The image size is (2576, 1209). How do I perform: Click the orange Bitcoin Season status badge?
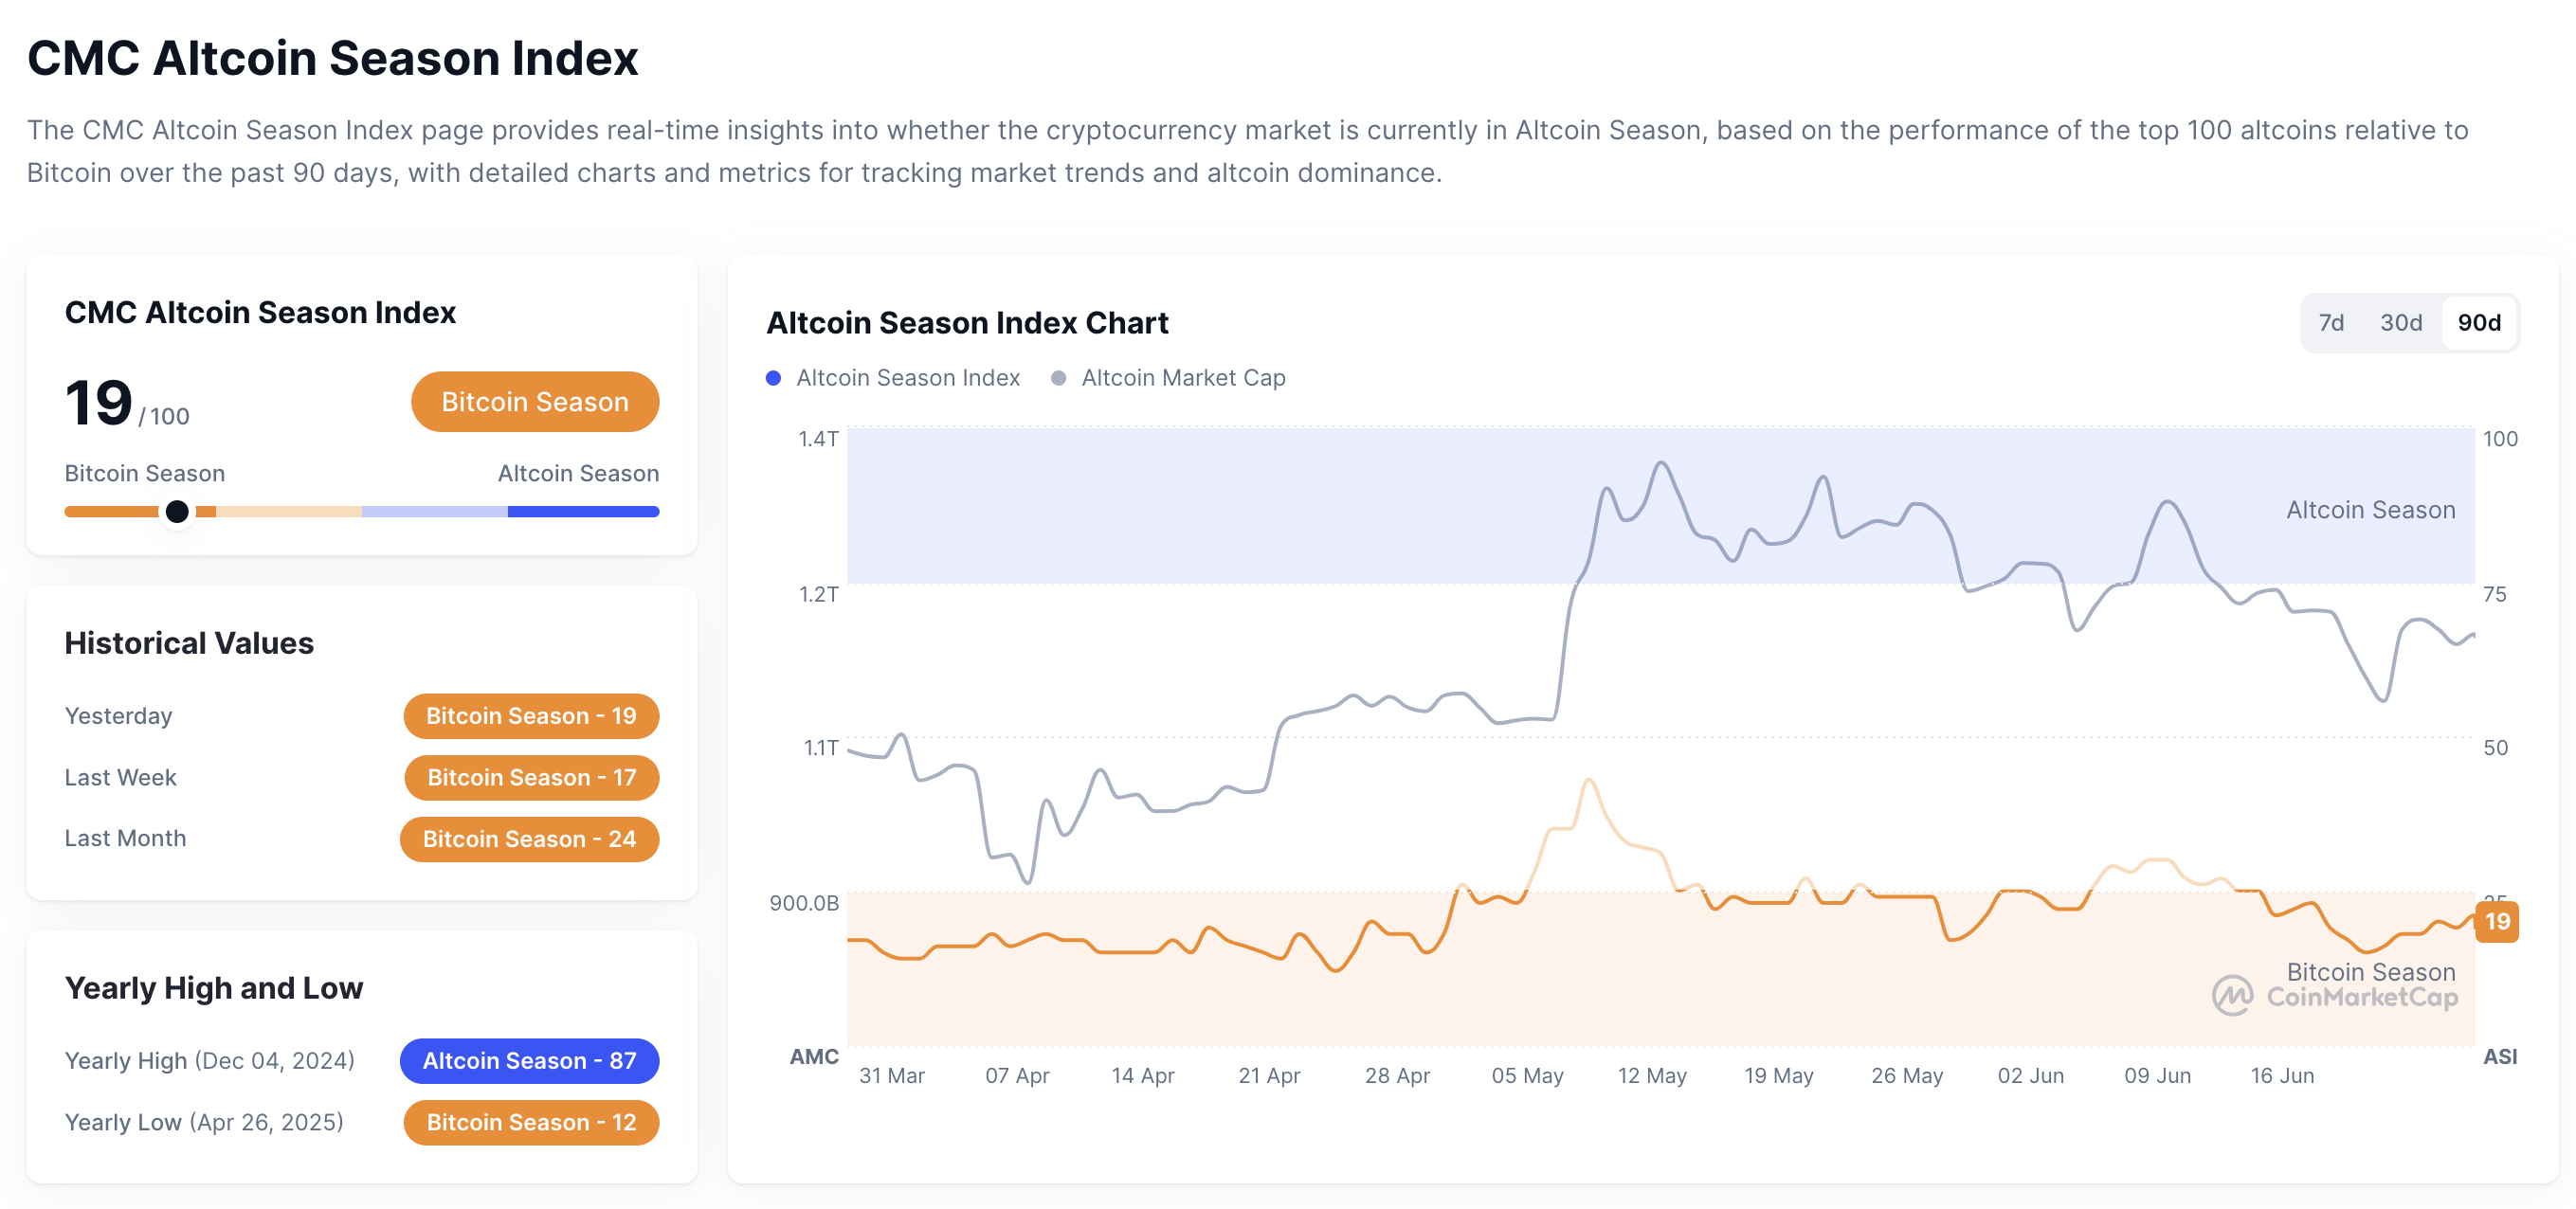[535, 402]
